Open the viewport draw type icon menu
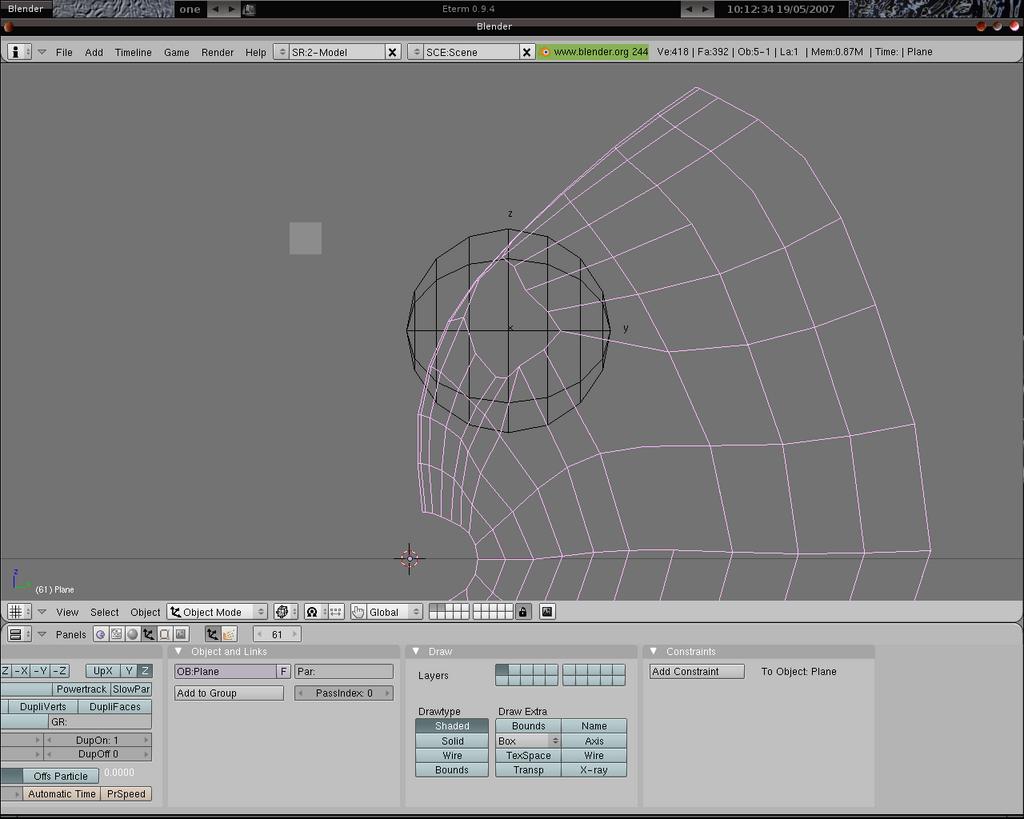The width and height of the screenshot is (1024, 819). click(x=285, y=612)
